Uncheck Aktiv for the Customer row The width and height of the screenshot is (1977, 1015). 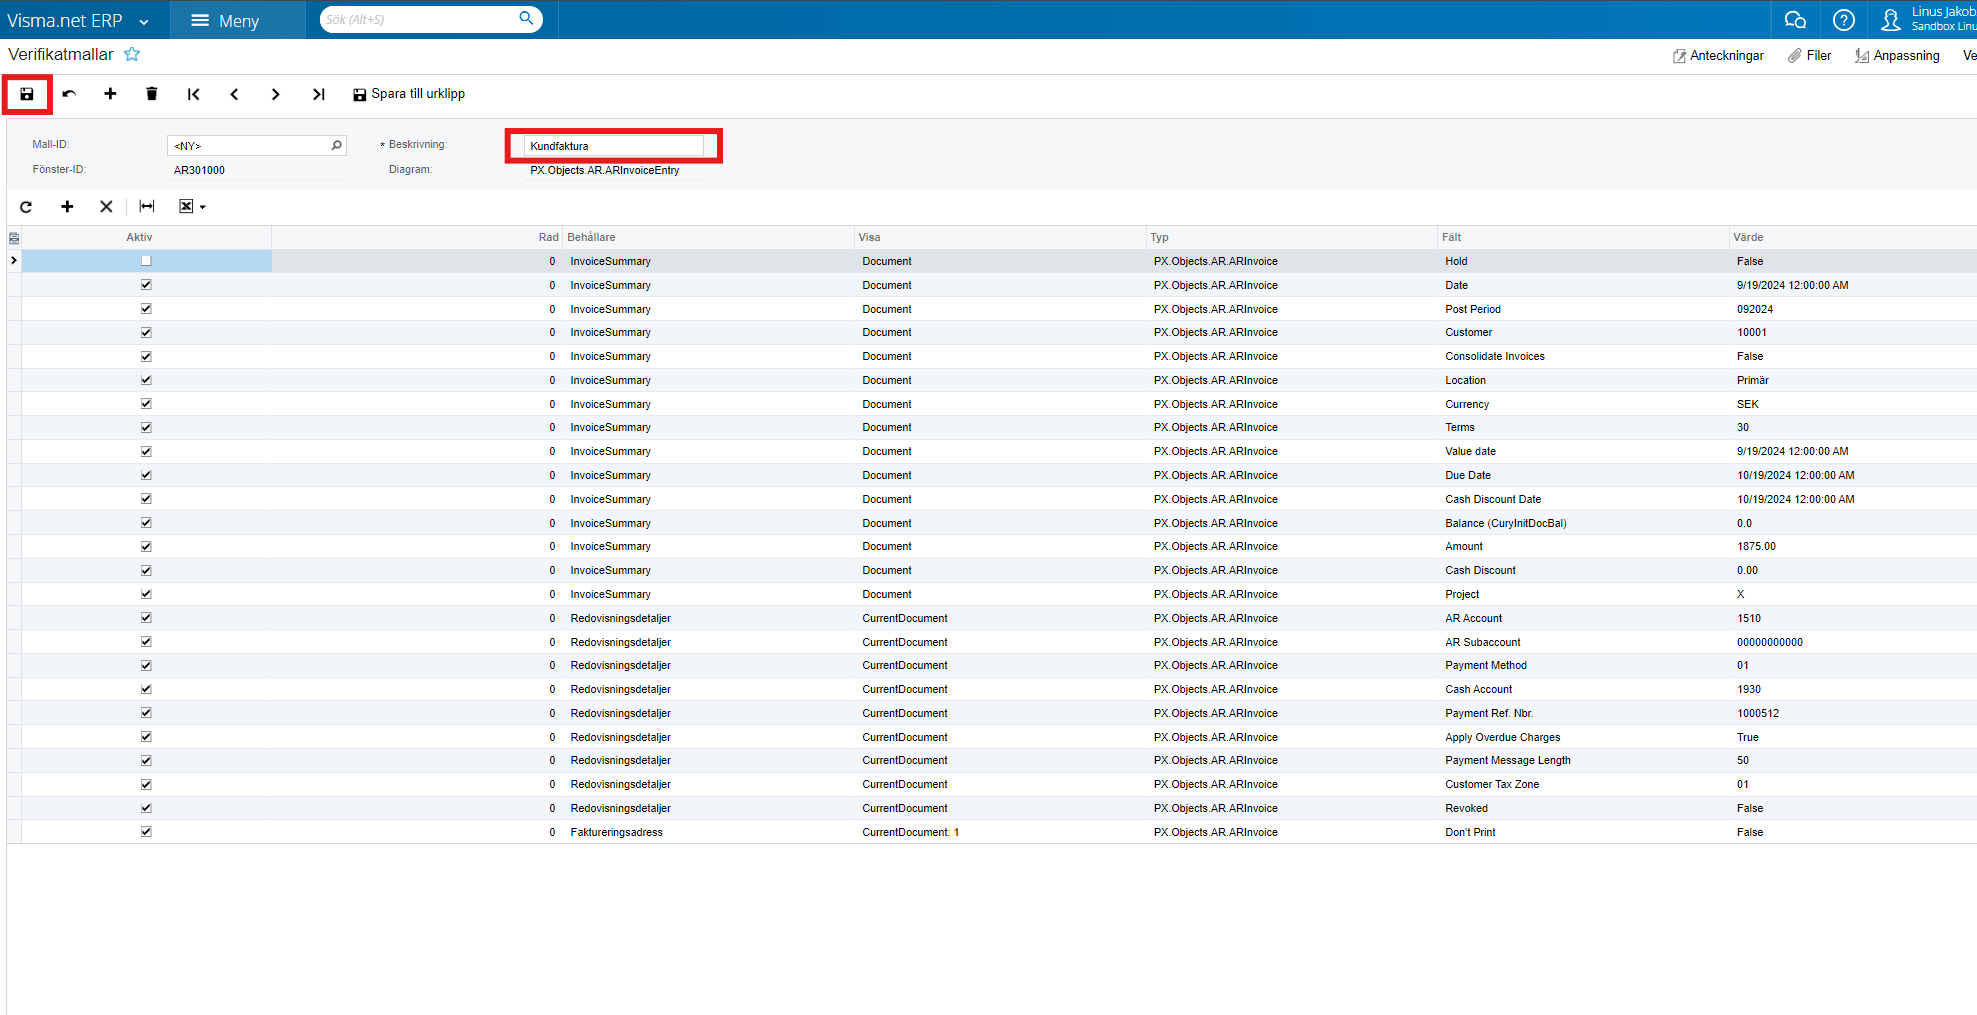click(x=146, y=333)
